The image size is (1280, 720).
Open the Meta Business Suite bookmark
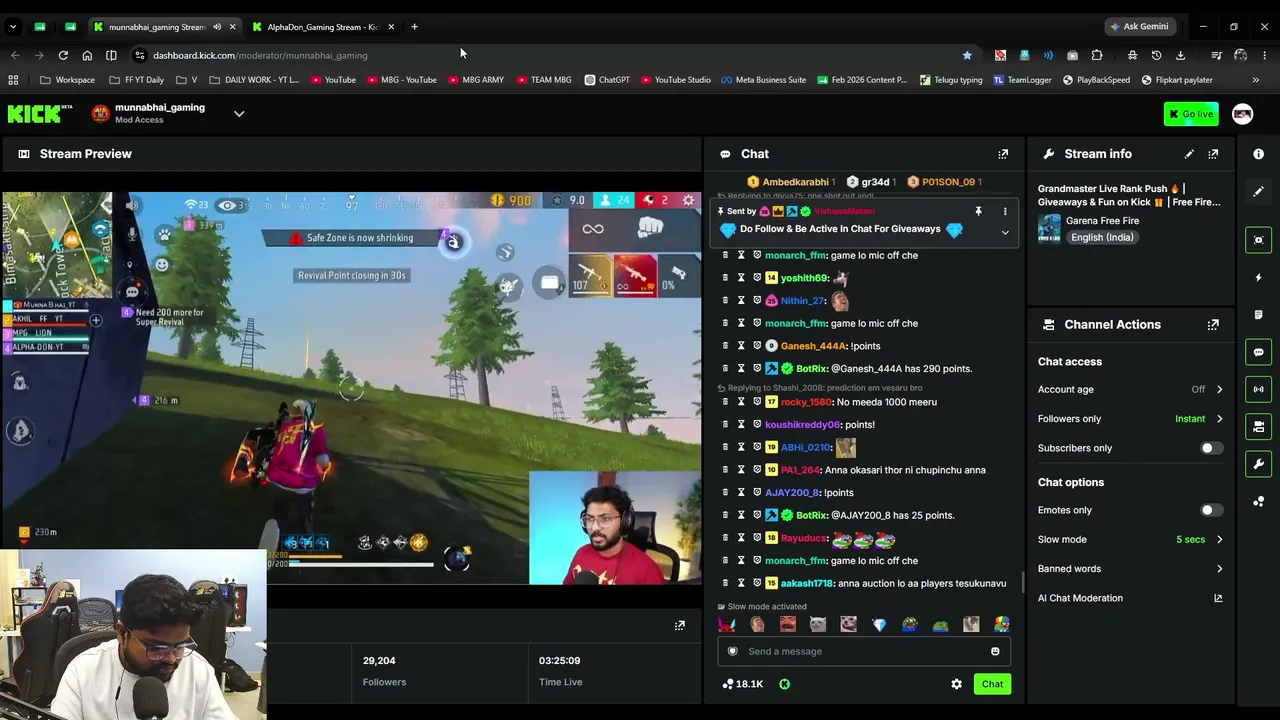pos(763,80)
